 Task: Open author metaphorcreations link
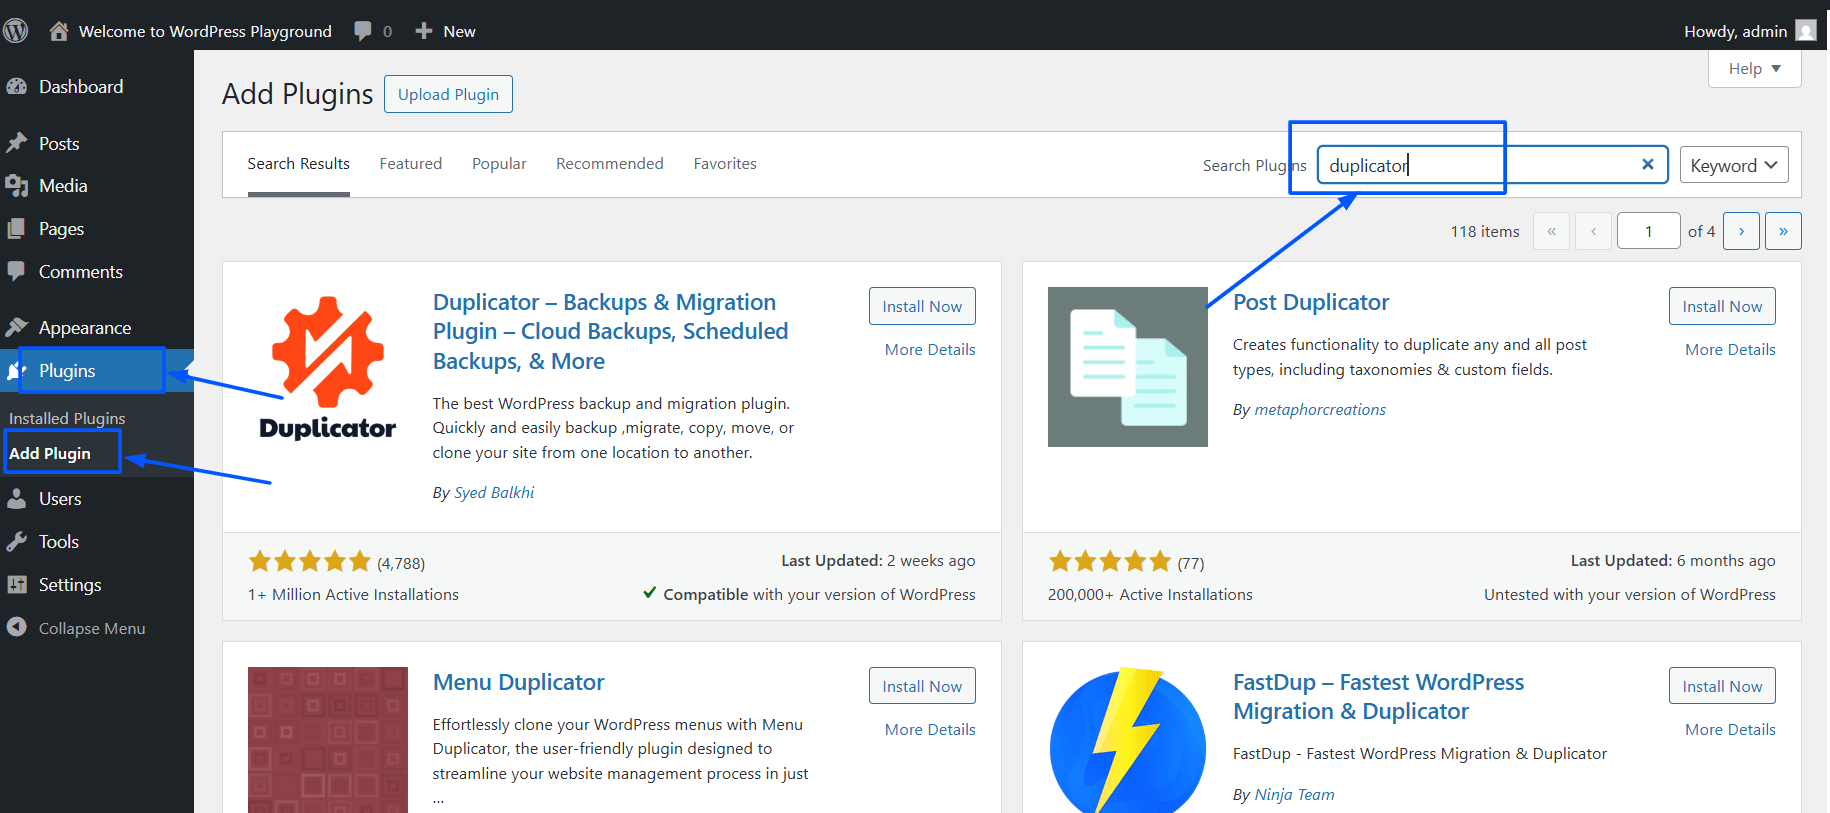coord(1320,409)
